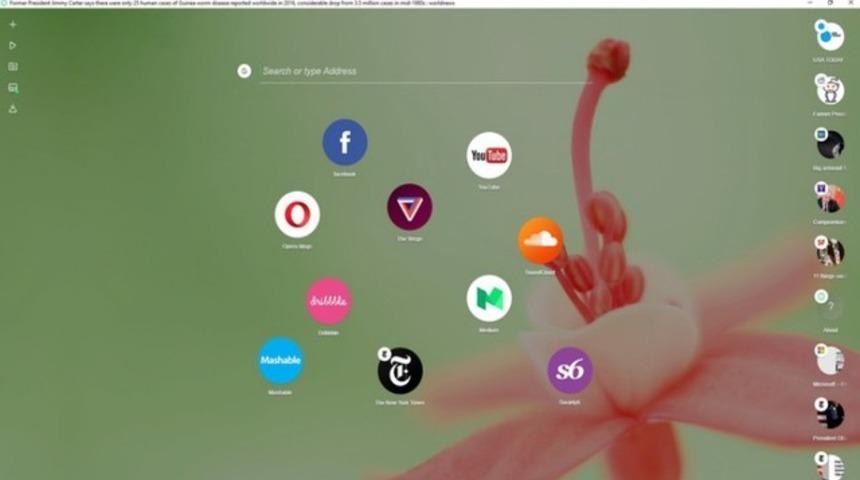Open the media player sidebar icon
This screenshot has height=480, width=860.
[13, 46]
